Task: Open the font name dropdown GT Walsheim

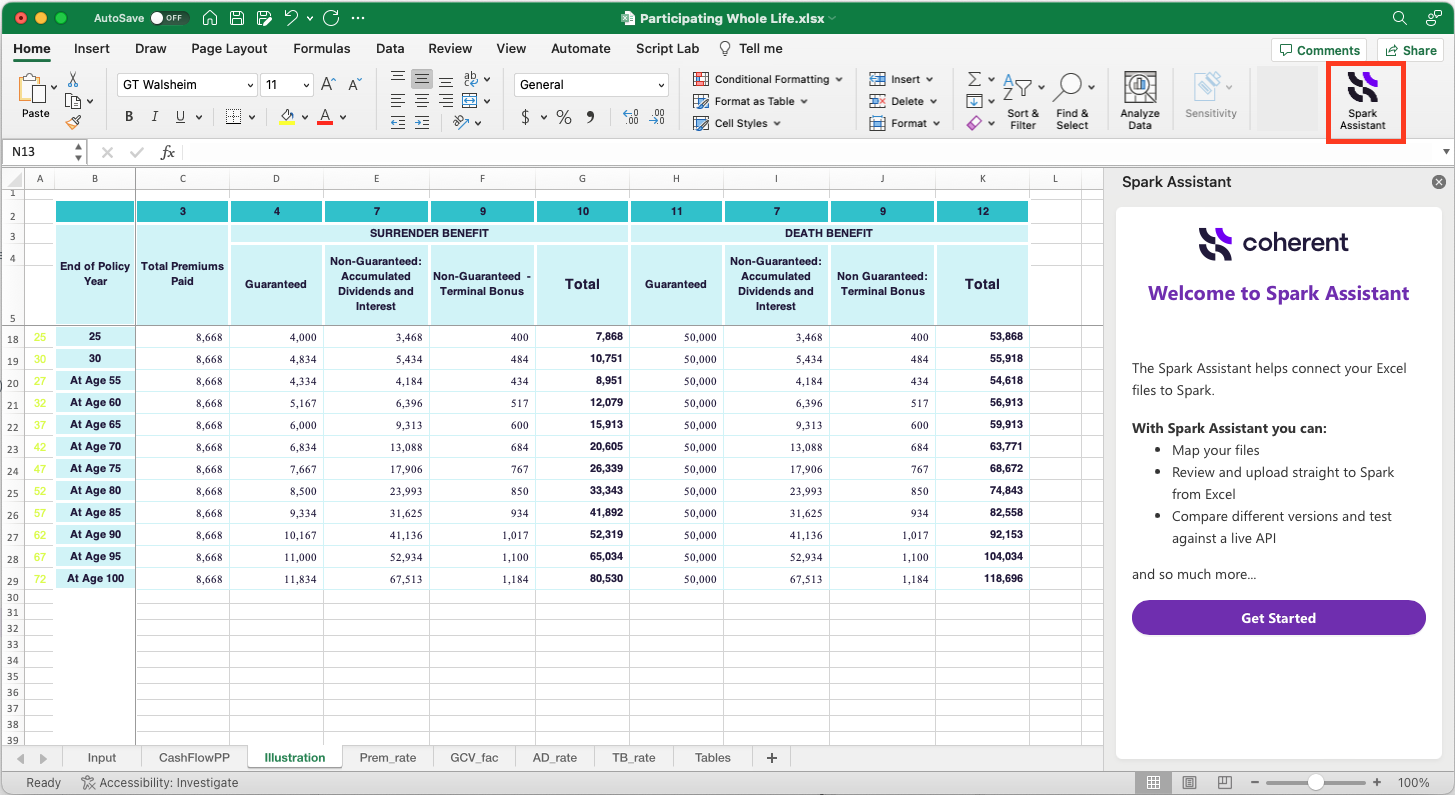Action: point(186,85)
